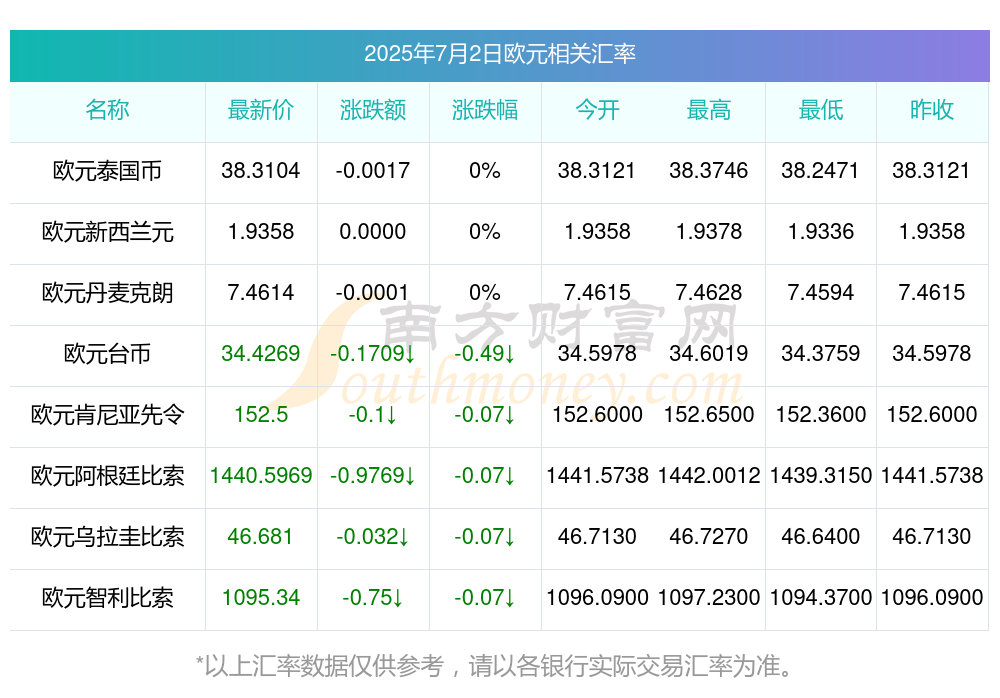Click change amount -0.0017
1000x698 pixels.
click(x=373, y=170)
